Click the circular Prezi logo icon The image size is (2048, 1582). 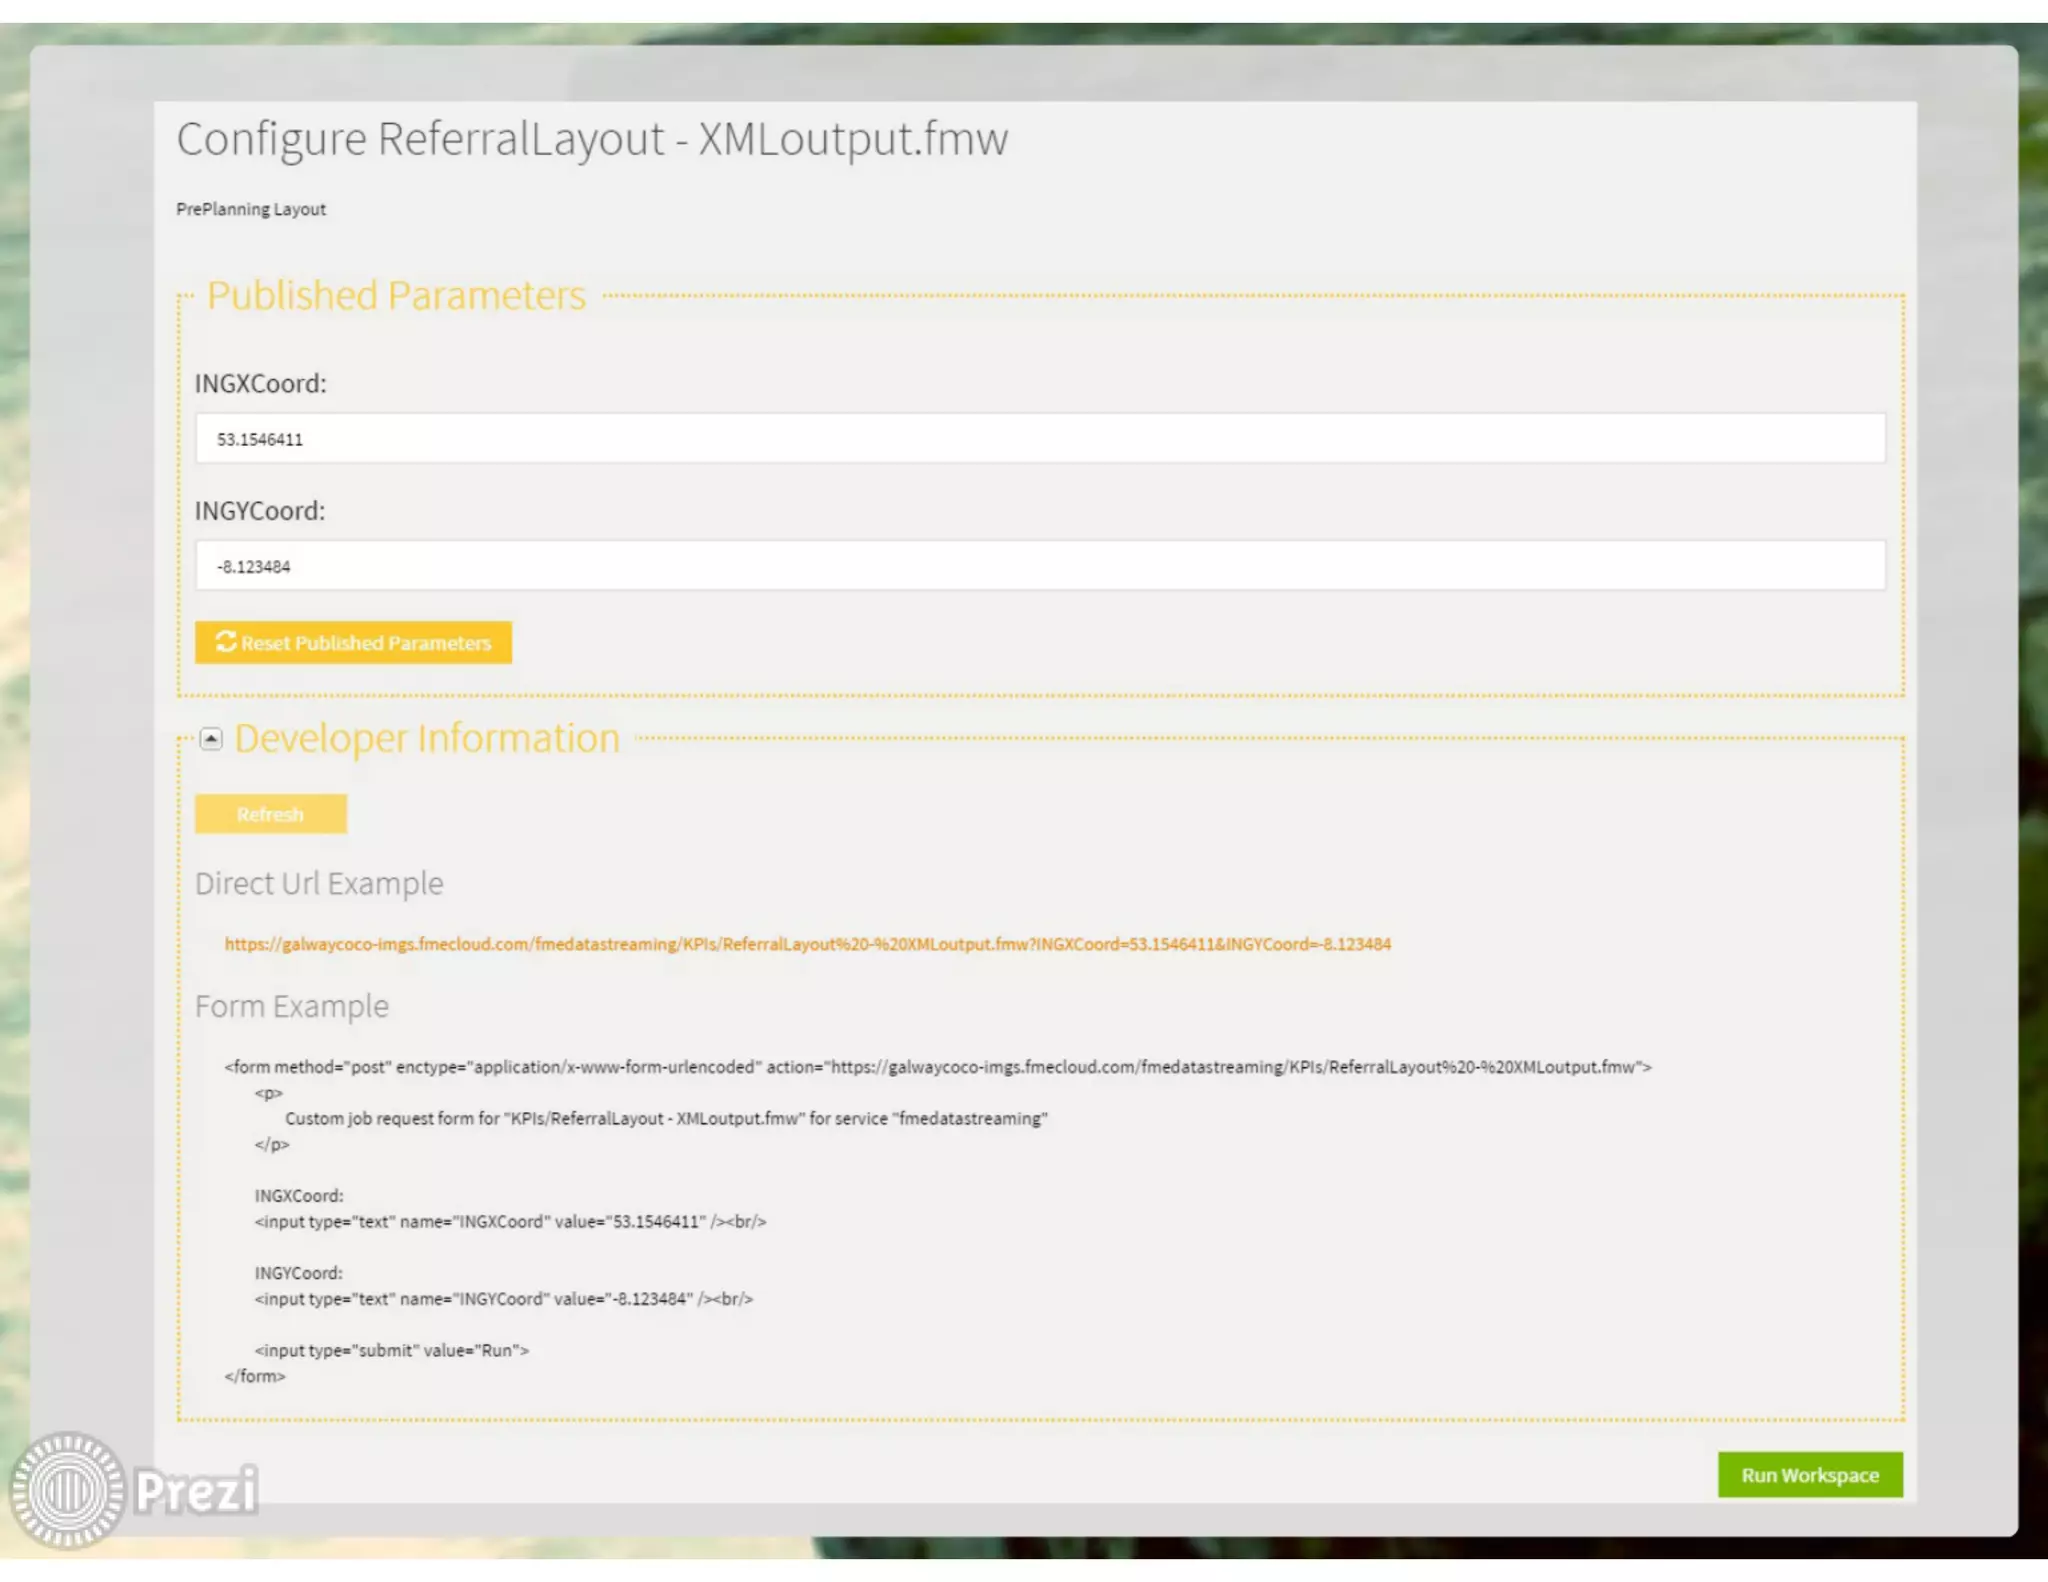pyautogui.click(x=67, y=1490)
